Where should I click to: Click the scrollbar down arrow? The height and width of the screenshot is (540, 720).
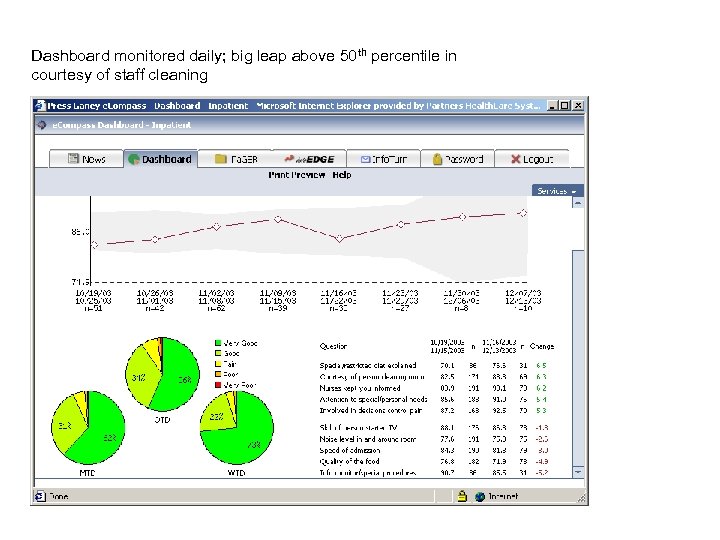[x=578, y=472]
